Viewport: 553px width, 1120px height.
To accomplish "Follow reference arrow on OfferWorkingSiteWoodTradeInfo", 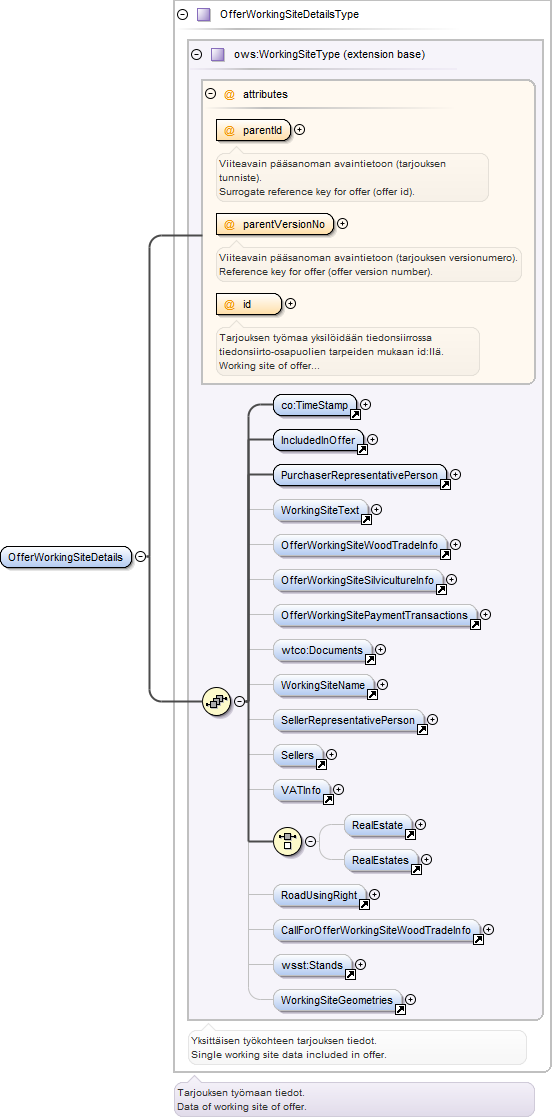I will pyautogui.click(x=445, y=554).
